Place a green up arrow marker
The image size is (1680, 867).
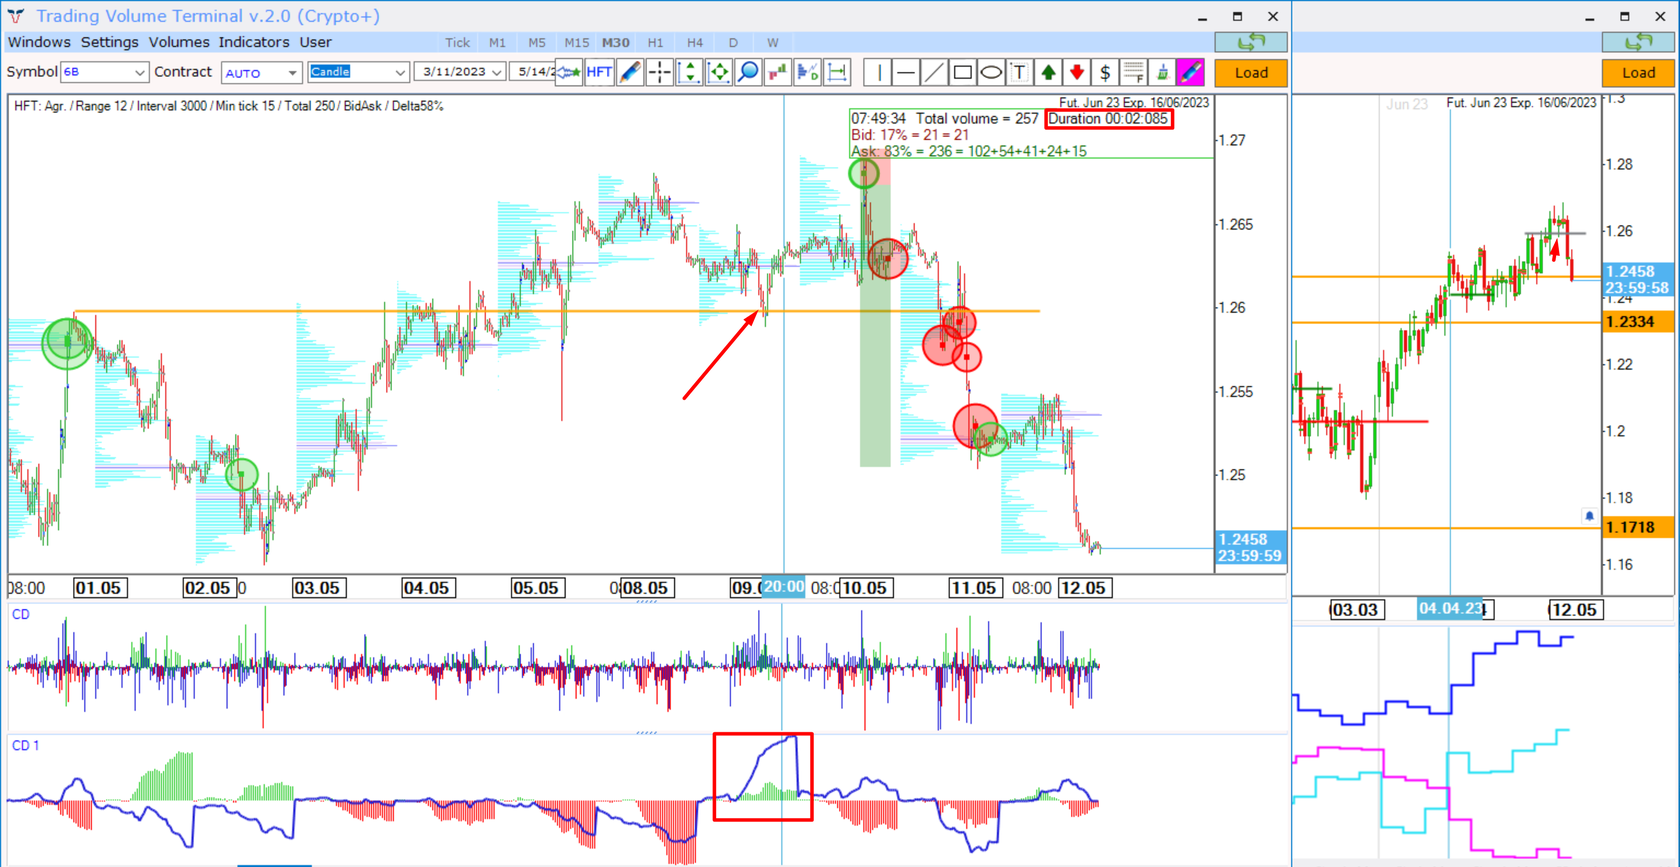tap(1048, 72)
